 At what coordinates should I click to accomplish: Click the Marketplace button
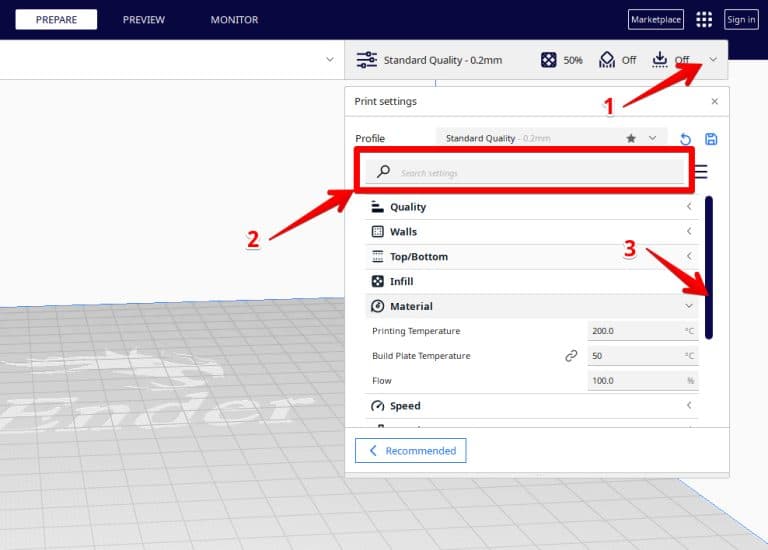655,20
